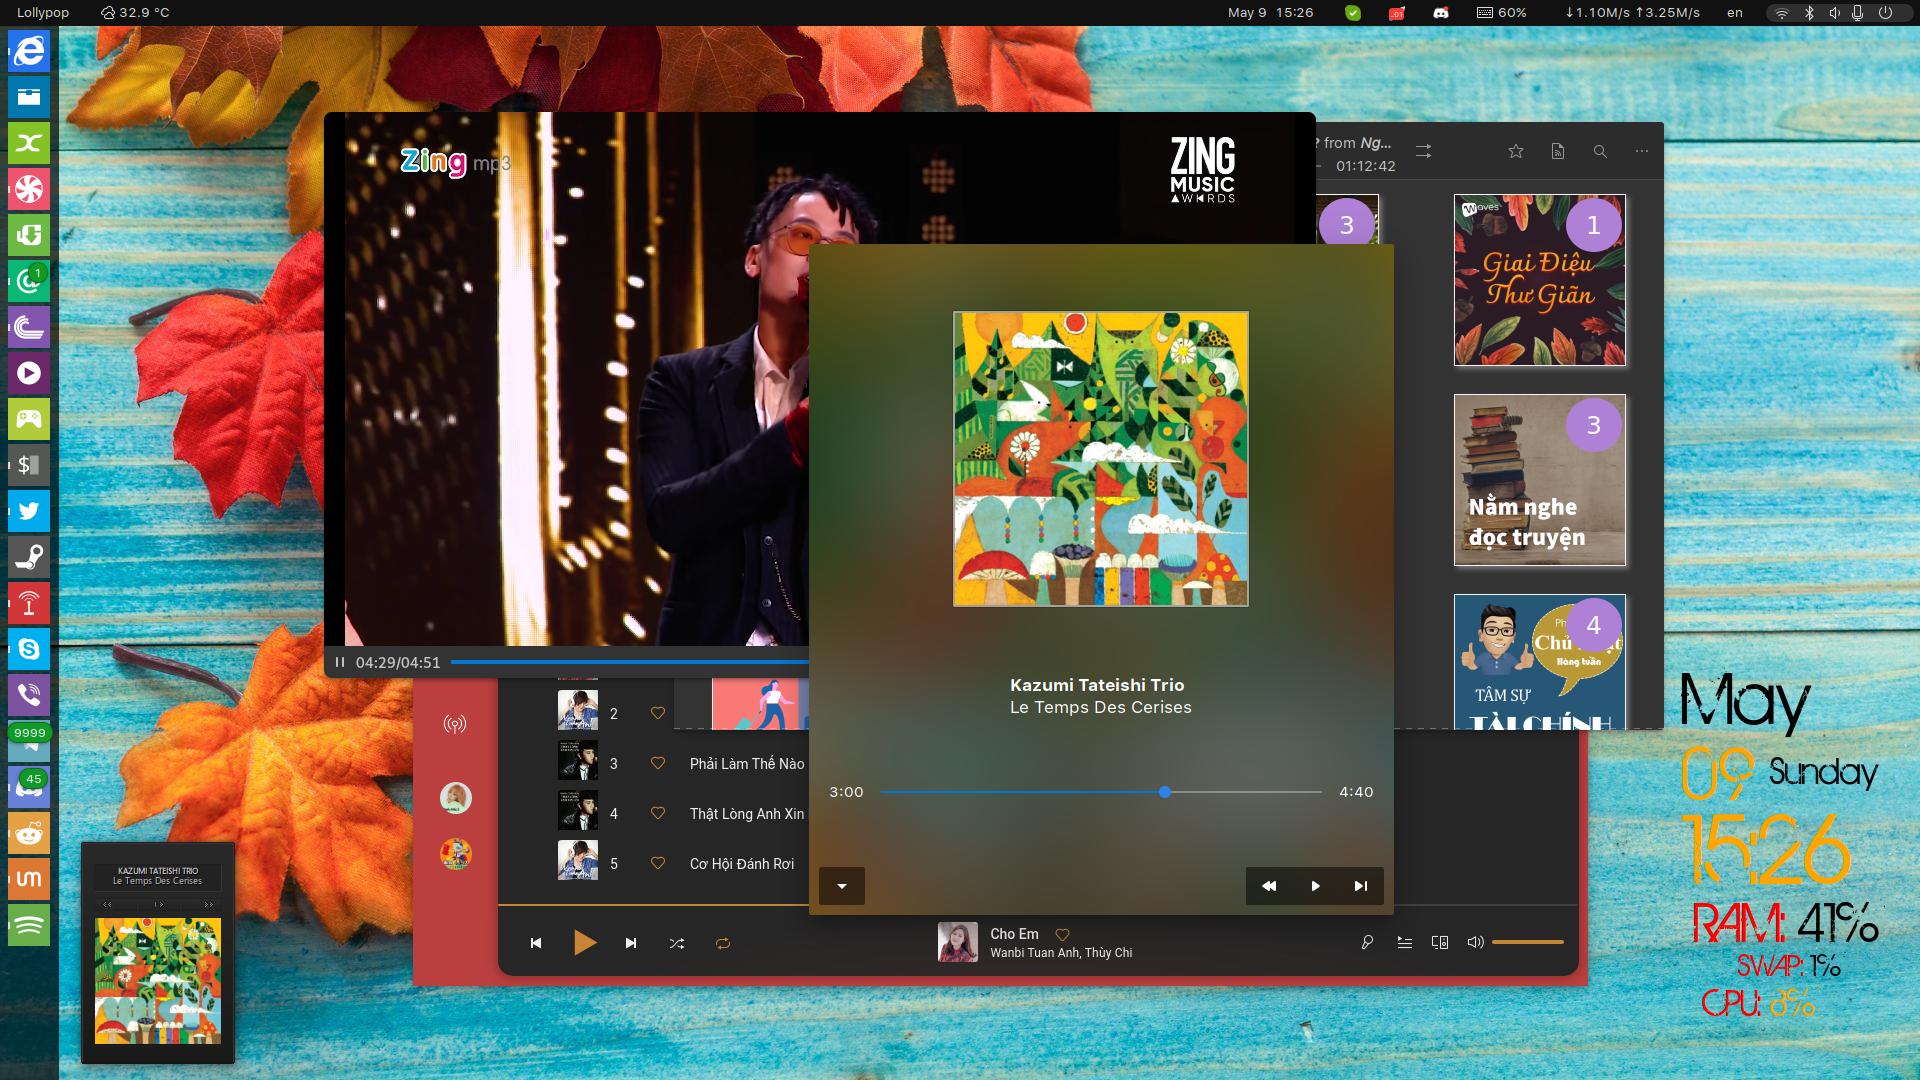Adjust Lollypop track position slider
1920x1080 pixels.
coord(1100,792)
